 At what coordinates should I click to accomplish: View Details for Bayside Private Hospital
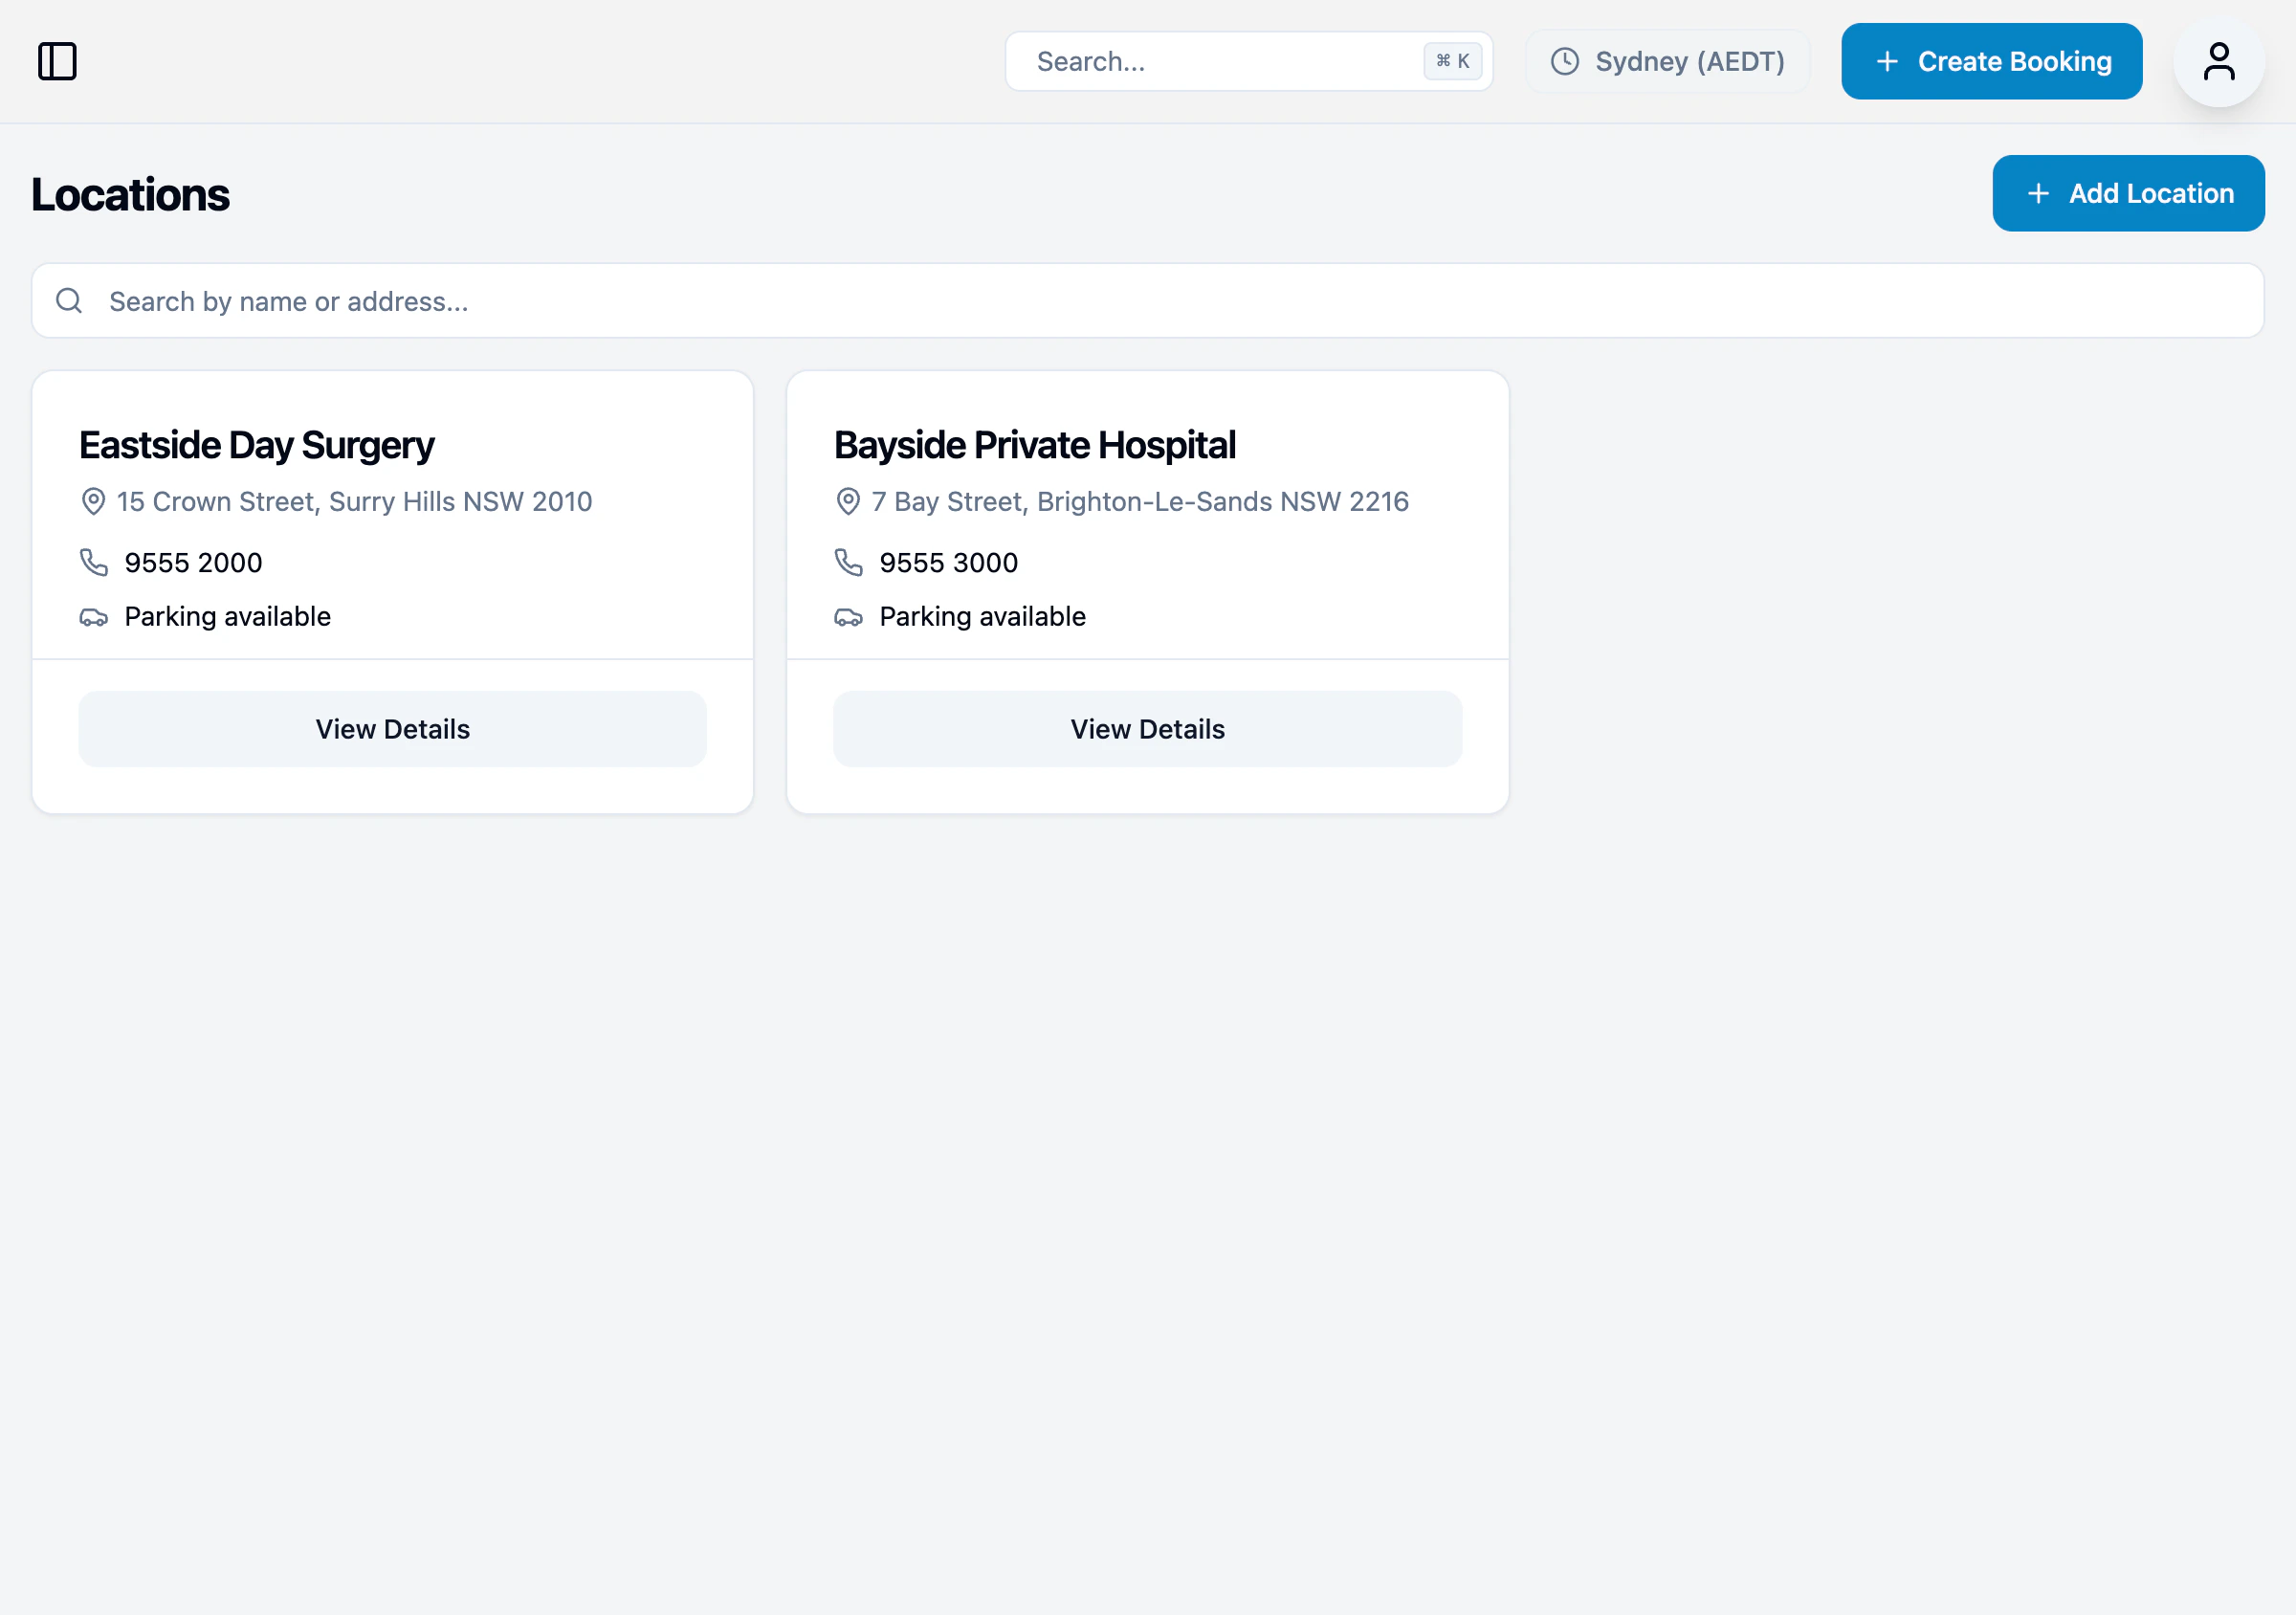coord(1147,729)
